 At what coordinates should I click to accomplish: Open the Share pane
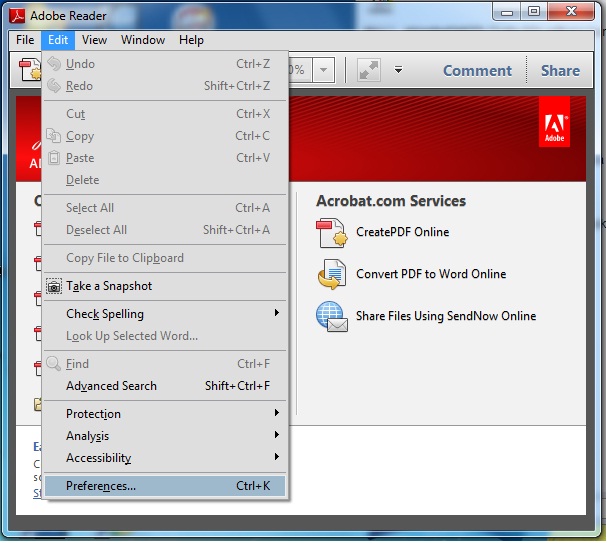click(x=560, y=70)
